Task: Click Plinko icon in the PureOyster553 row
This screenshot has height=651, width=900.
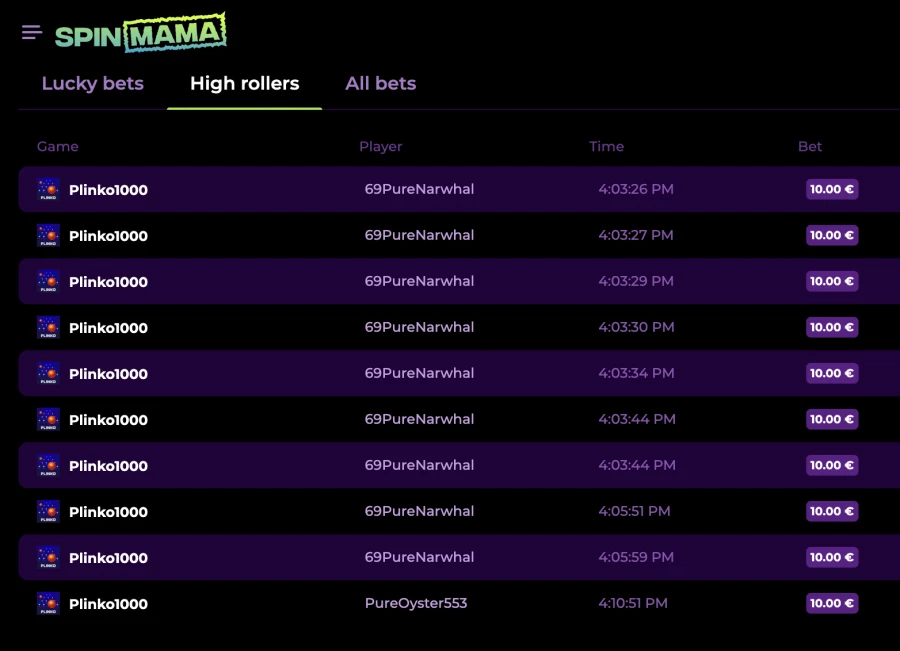Action: pos(48,603)
